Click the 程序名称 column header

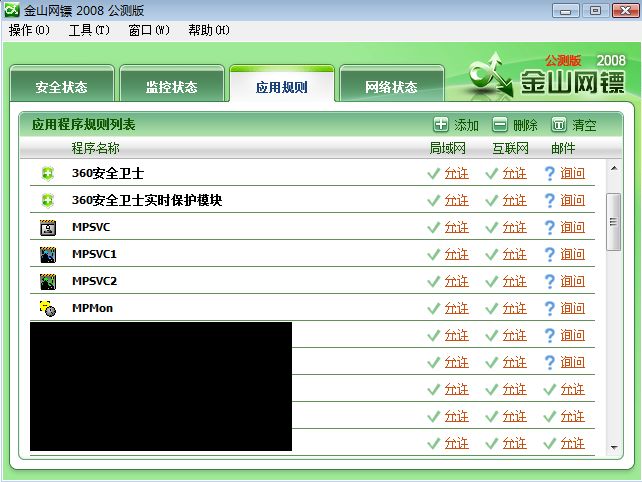[95, 148]
